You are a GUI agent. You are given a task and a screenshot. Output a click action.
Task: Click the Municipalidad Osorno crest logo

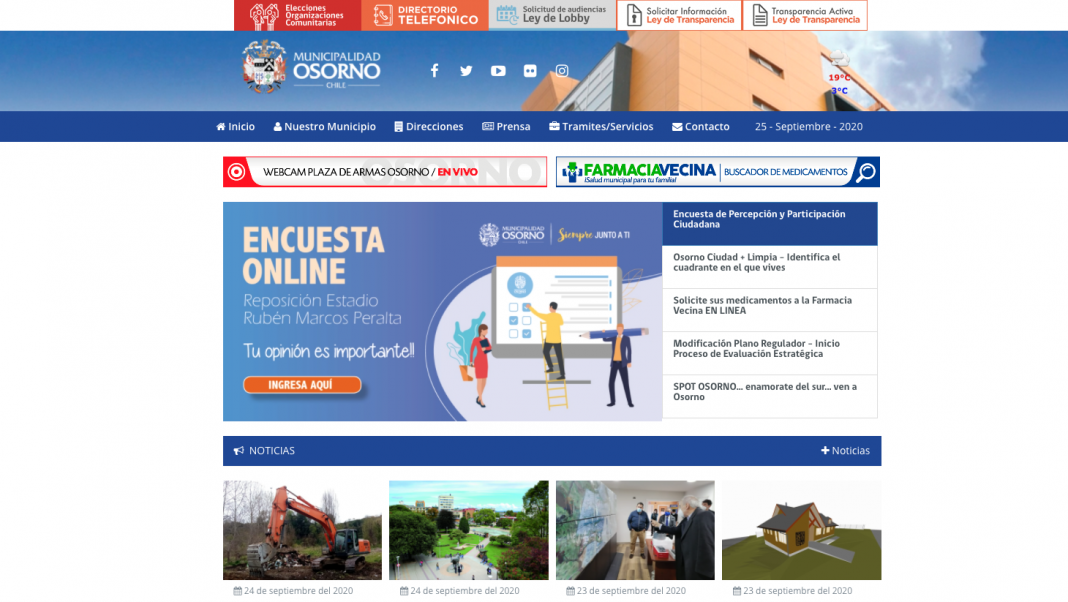264,67
